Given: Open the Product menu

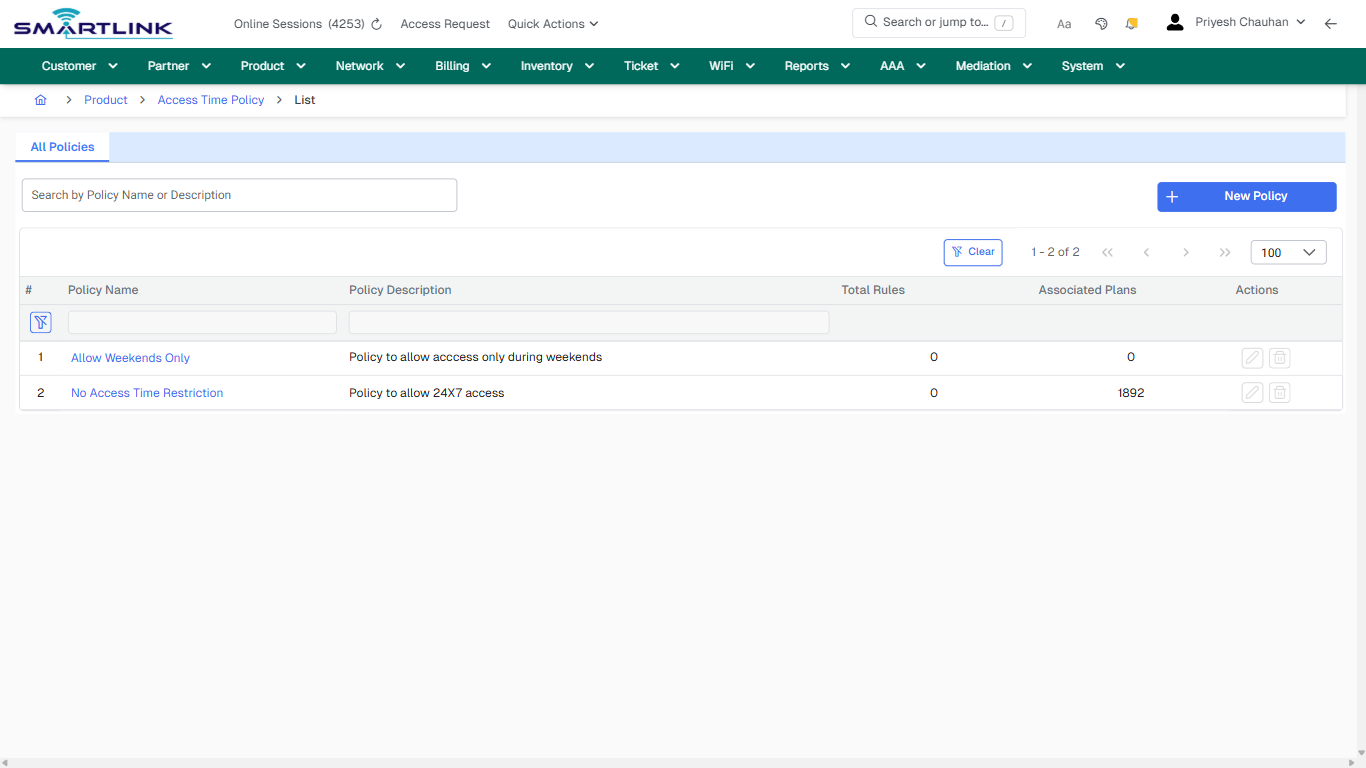Looking at the screenshot, I should click(x=271, y=65).
